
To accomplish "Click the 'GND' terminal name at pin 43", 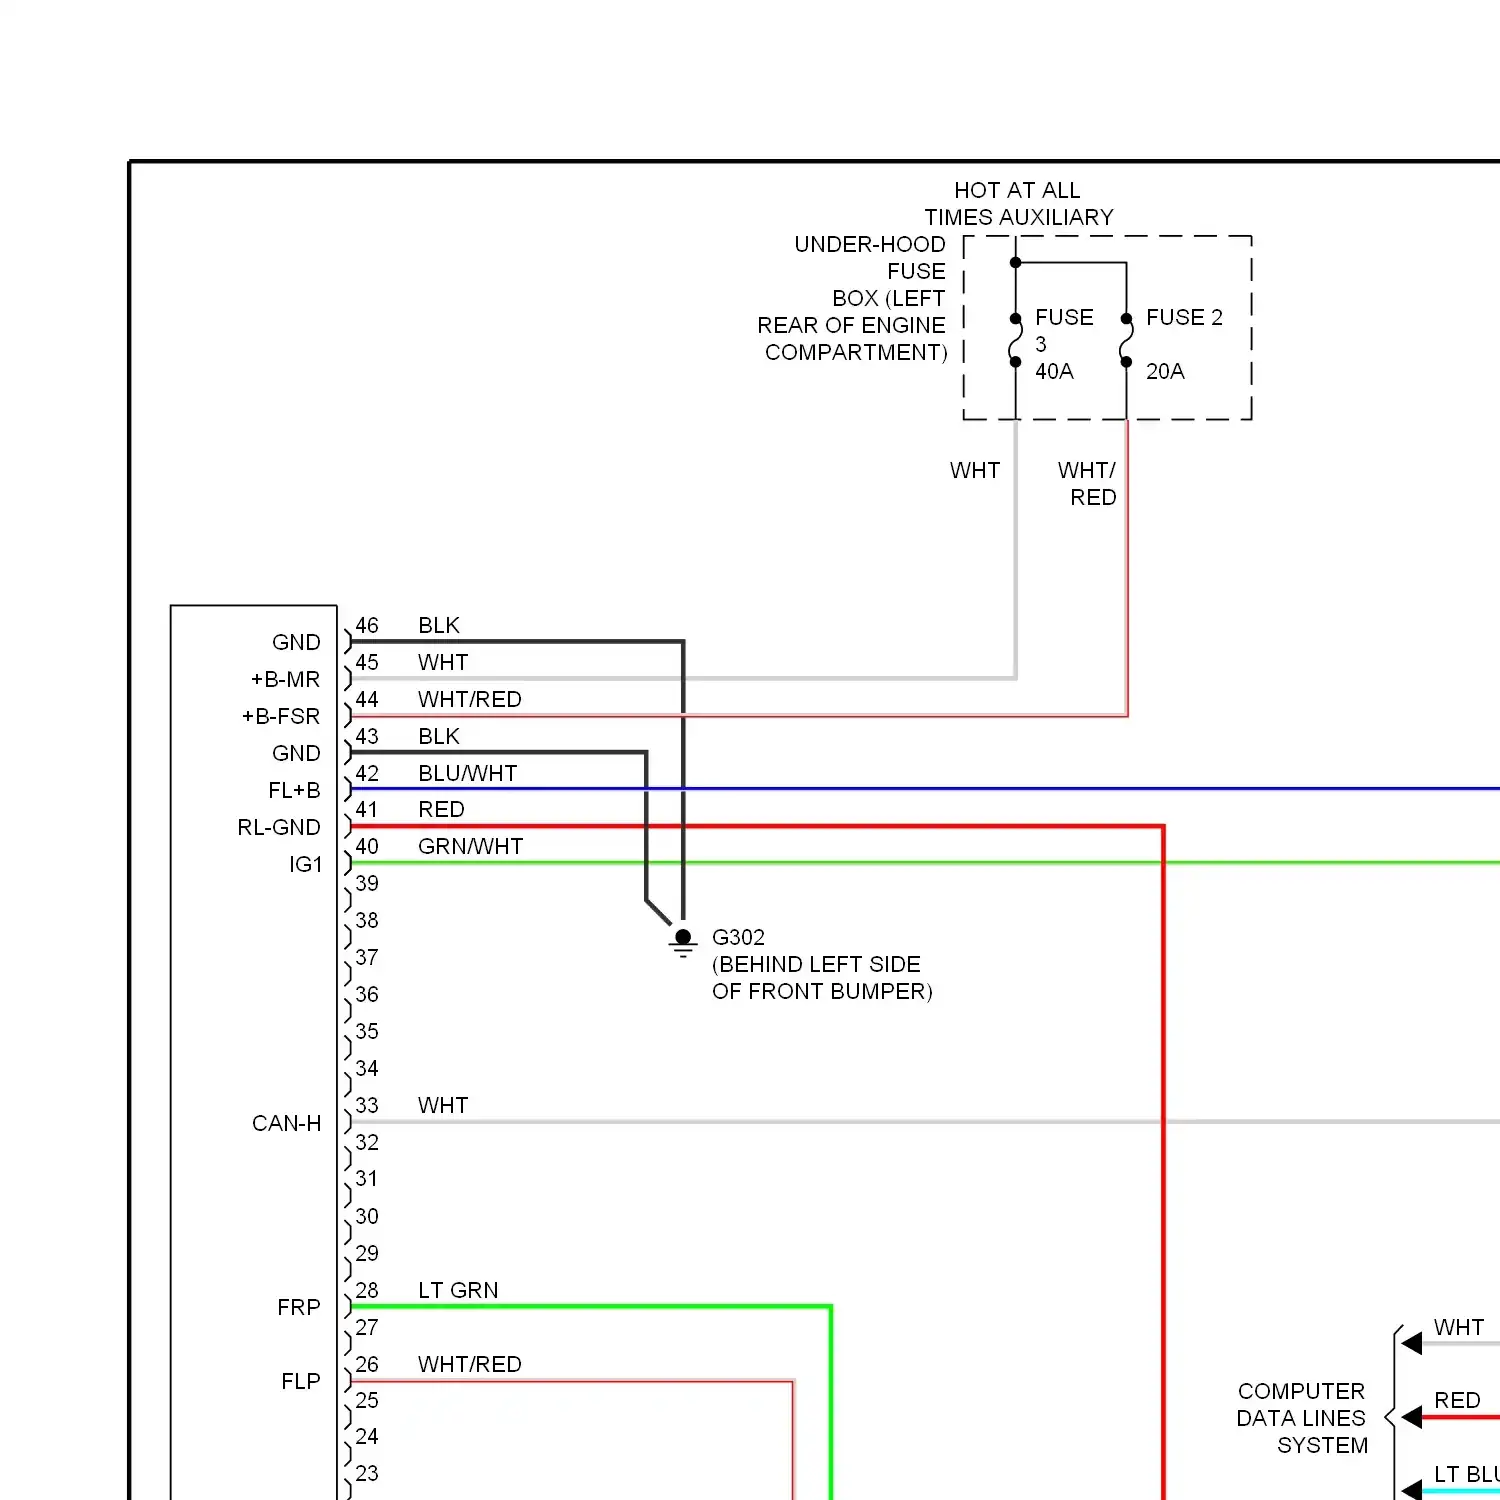I will [x=296, y=753].
